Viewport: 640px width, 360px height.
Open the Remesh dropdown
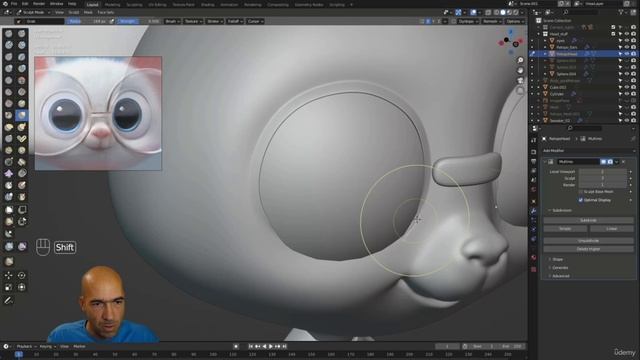click(492, 21)
